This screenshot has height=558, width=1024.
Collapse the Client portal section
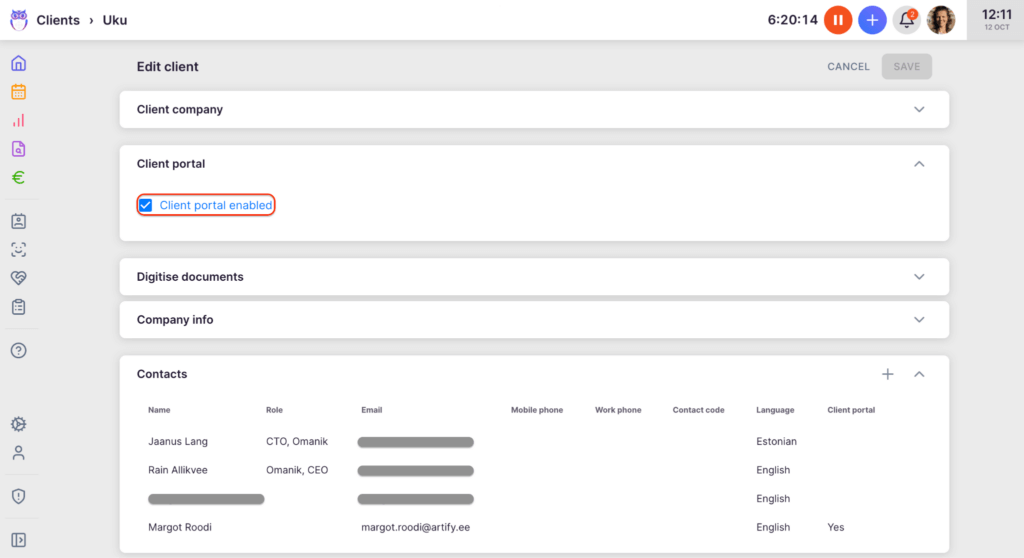pos(919,164)
